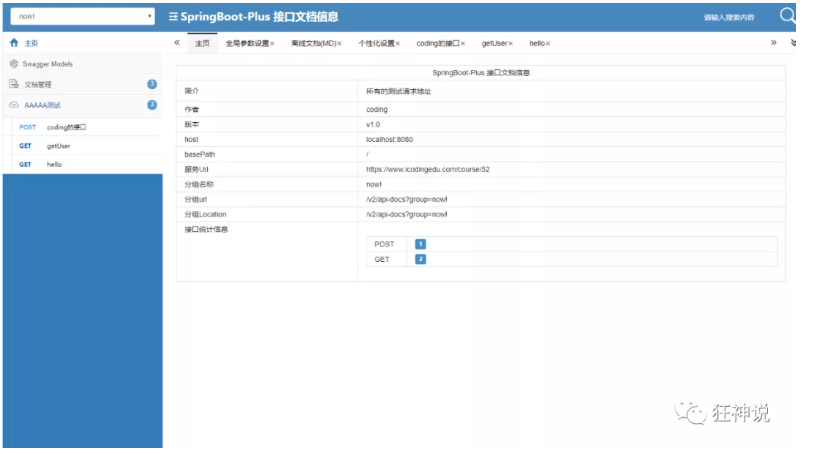Image resolution: width=819 pixels, height=454 pixels.
Task: Switch to the 全局参数设置 tab
Action: click(246, 44)
